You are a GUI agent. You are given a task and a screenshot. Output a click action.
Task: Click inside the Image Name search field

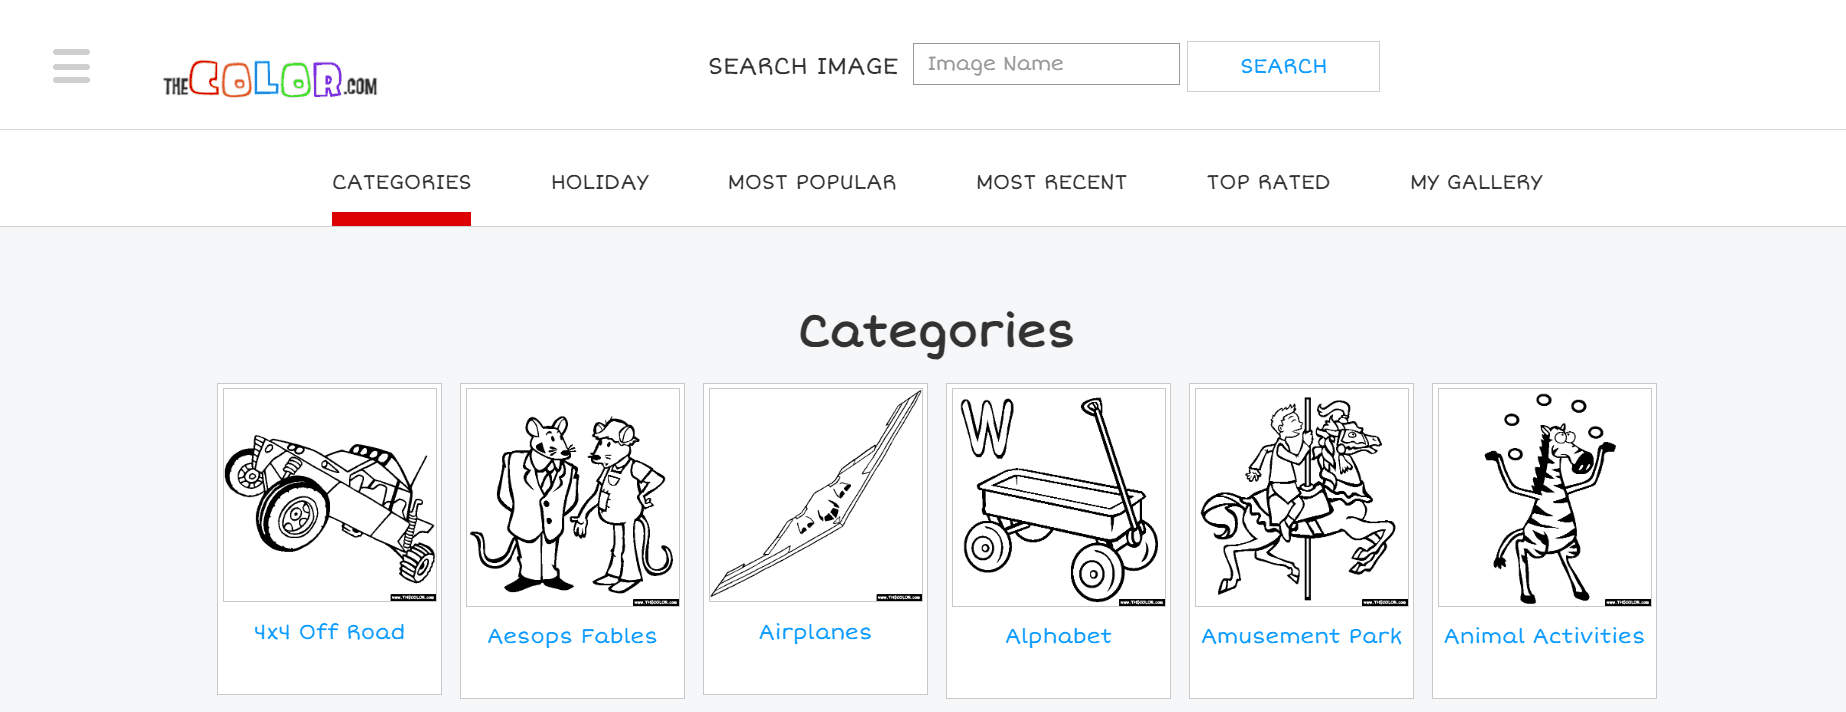[1045, 63]
